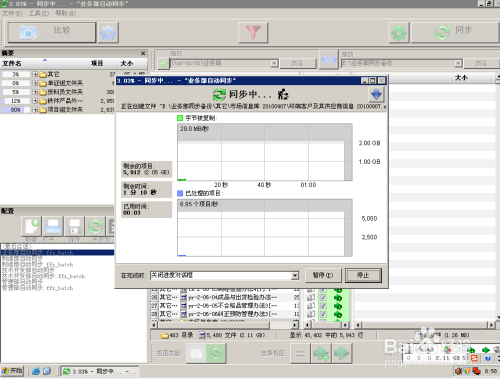Open right folder path dropdown

click(459, 63)
